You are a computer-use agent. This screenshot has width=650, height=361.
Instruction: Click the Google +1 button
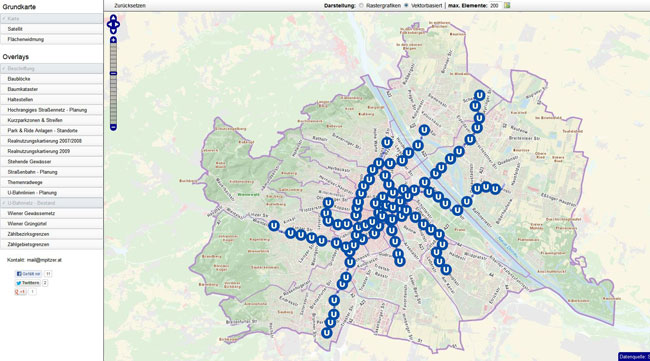[x=20, y=292]
